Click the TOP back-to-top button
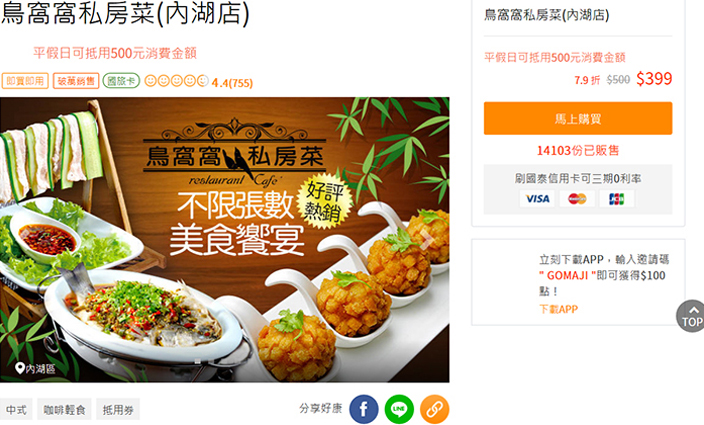The image size is (704, 425). (x=691, y=316)
